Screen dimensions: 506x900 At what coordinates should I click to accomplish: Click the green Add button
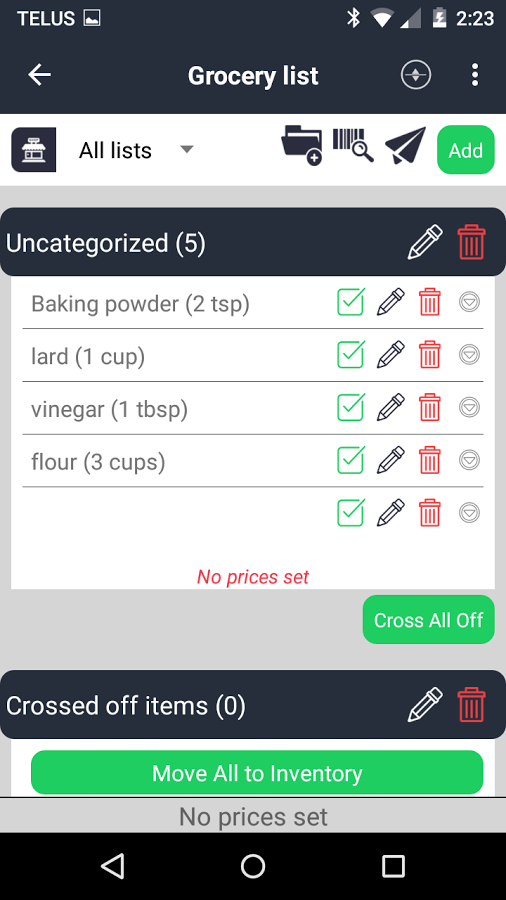(x=466, y=150)
